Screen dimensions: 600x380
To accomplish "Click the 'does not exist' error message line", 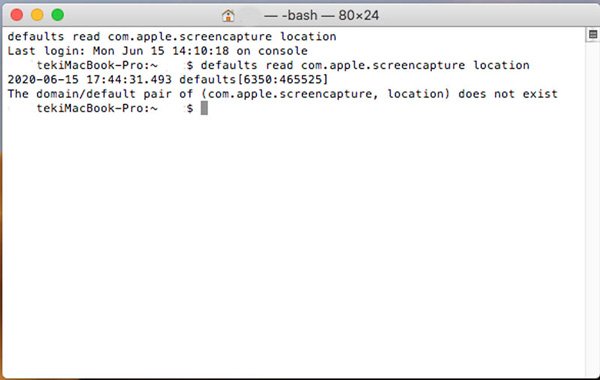I will (282, 94).
